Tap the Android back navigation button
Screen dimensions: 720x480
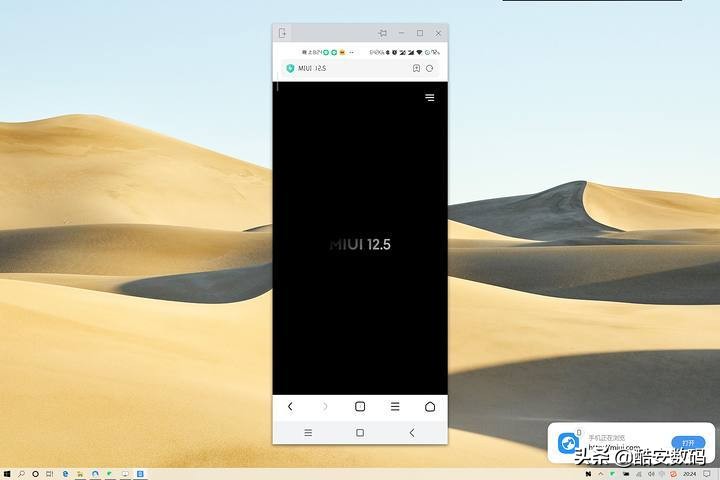coord(412,433)
